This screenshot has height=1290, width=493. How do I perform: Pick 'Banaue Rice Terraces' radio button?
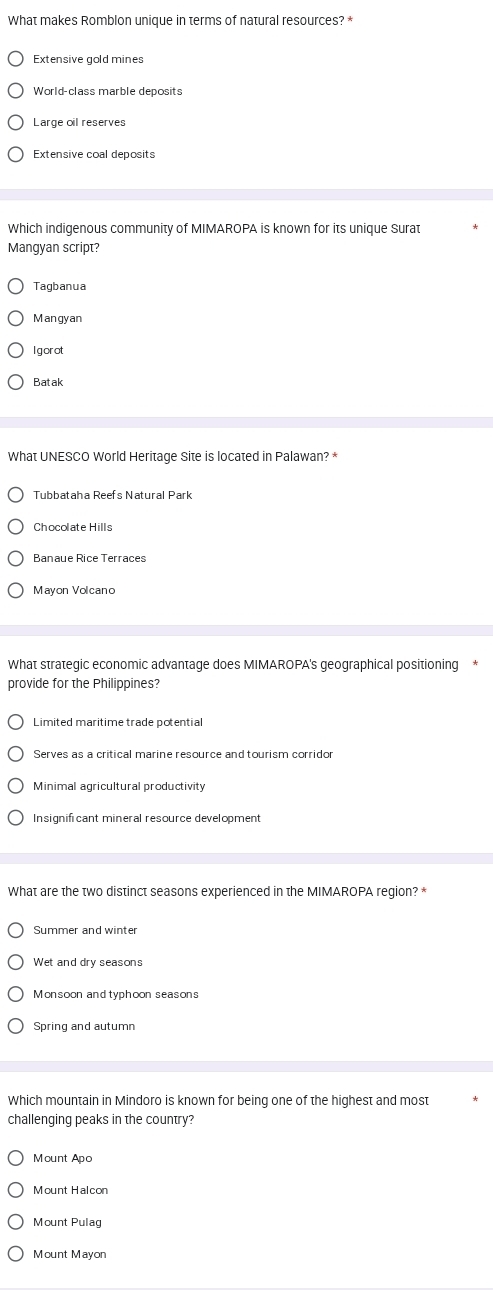pos(16,559)
